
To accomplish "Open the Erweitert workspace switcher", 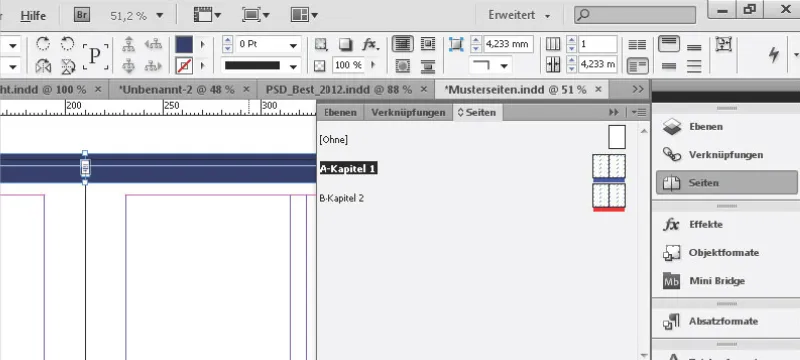I will (x=519, y=15).
